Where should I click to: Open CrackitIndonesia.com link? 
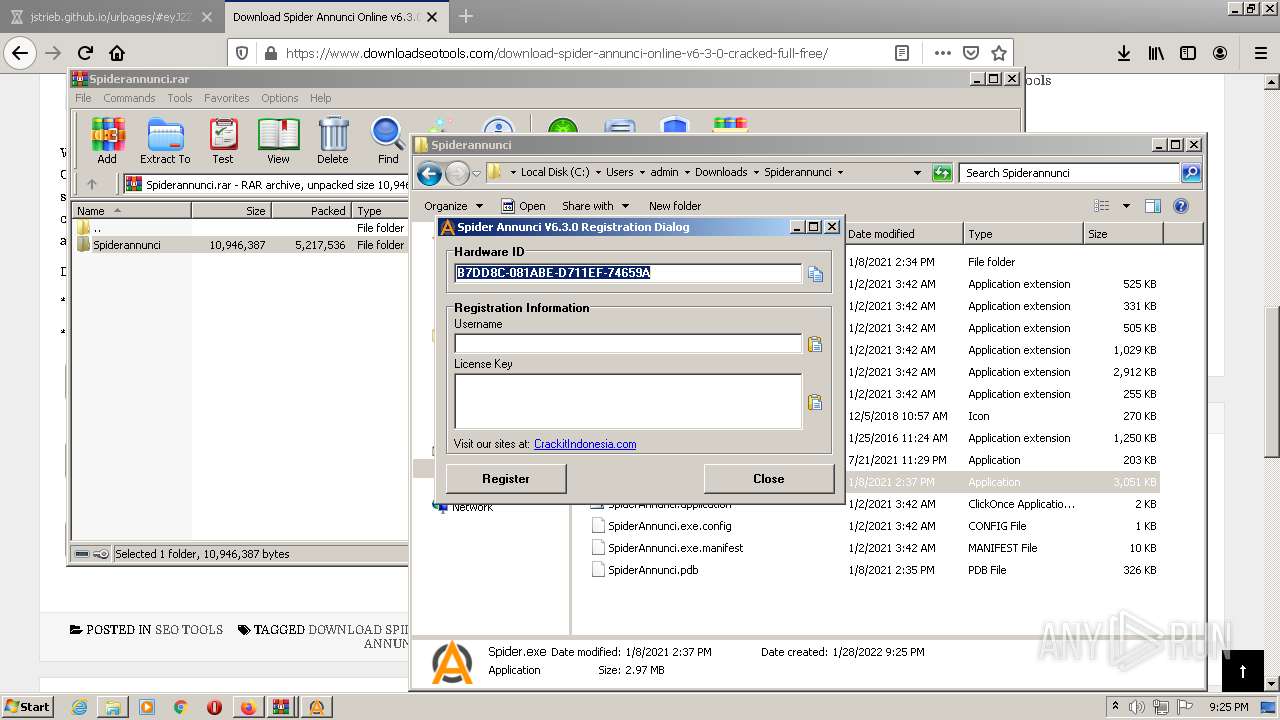coord(585,444)
